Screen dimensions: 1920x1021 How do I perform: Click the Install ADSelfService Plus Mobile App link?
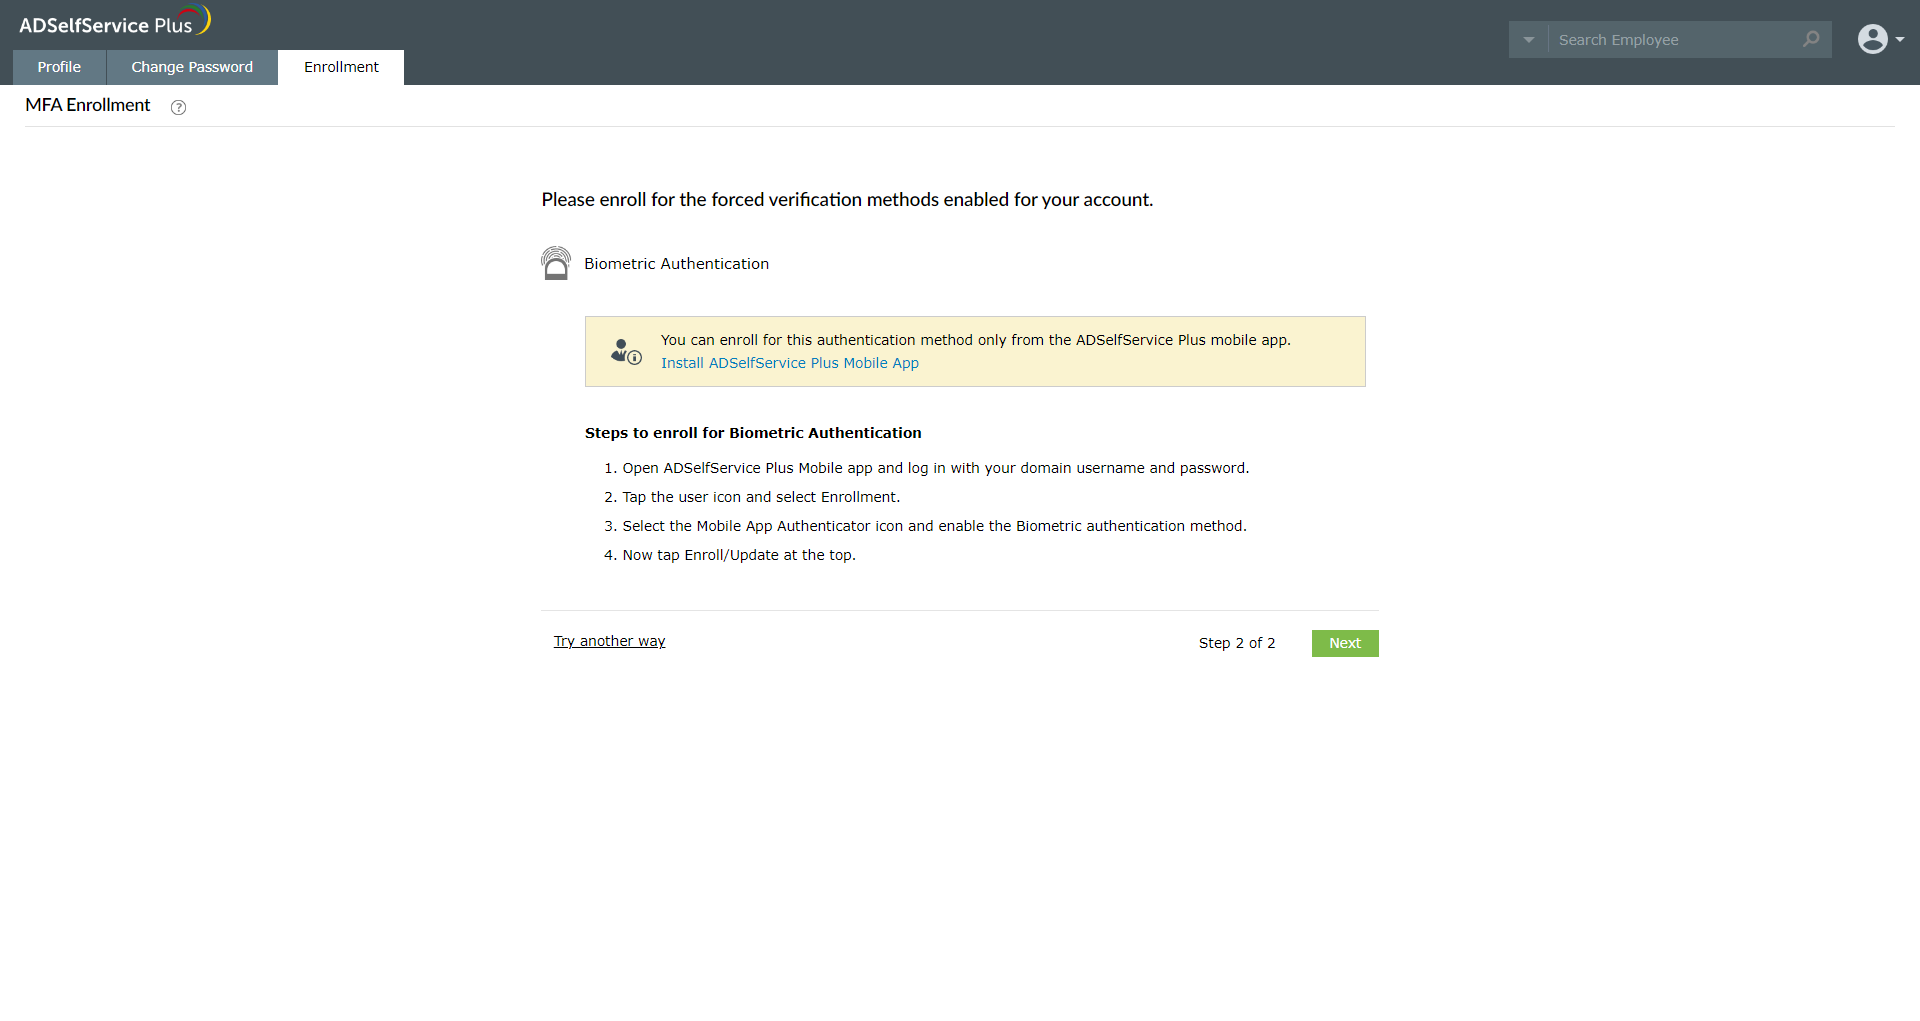789,363
